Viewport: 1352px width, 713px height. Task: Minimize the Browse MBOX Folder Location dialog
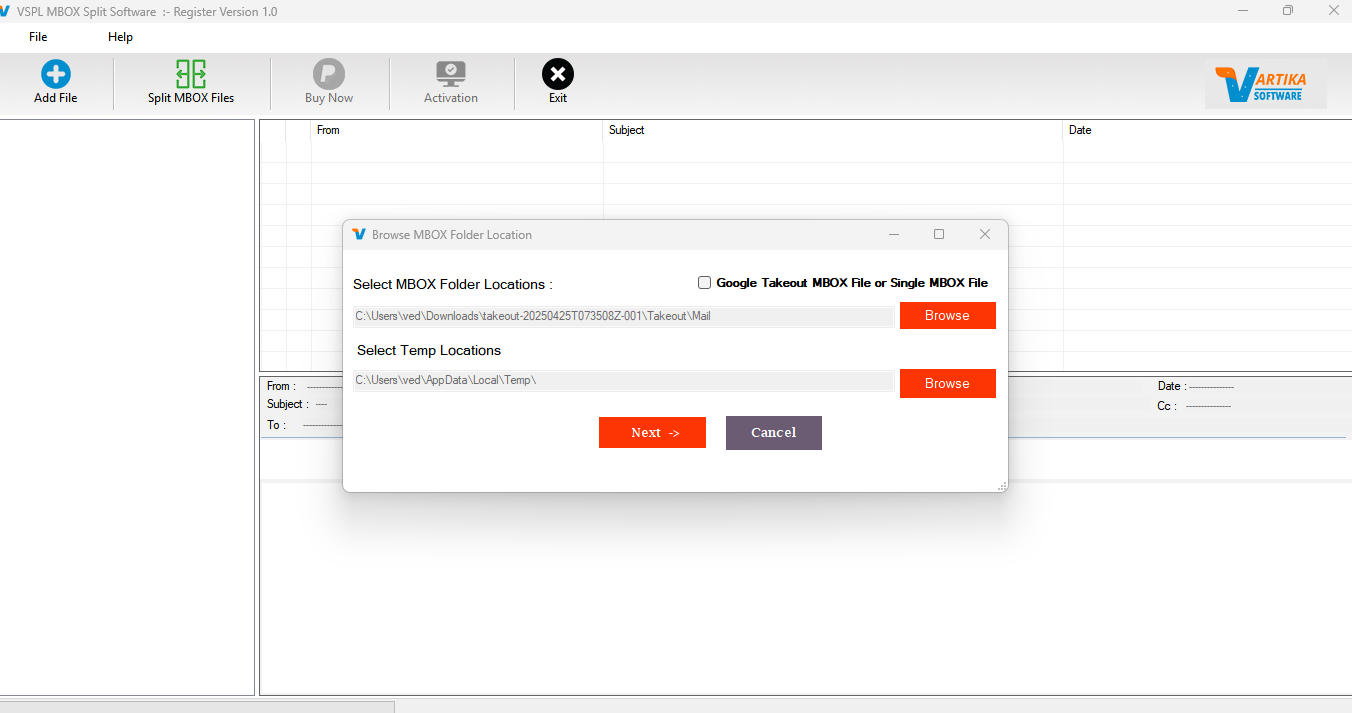894,234
